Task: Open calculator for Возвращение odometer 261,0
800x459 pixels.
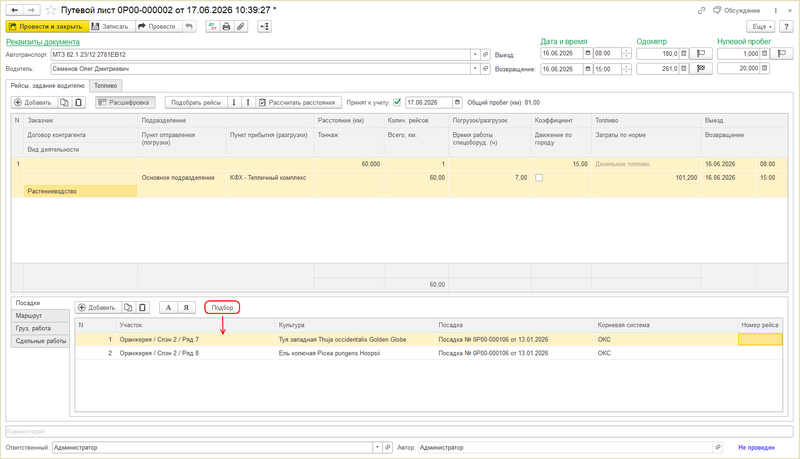Action: 684,68
